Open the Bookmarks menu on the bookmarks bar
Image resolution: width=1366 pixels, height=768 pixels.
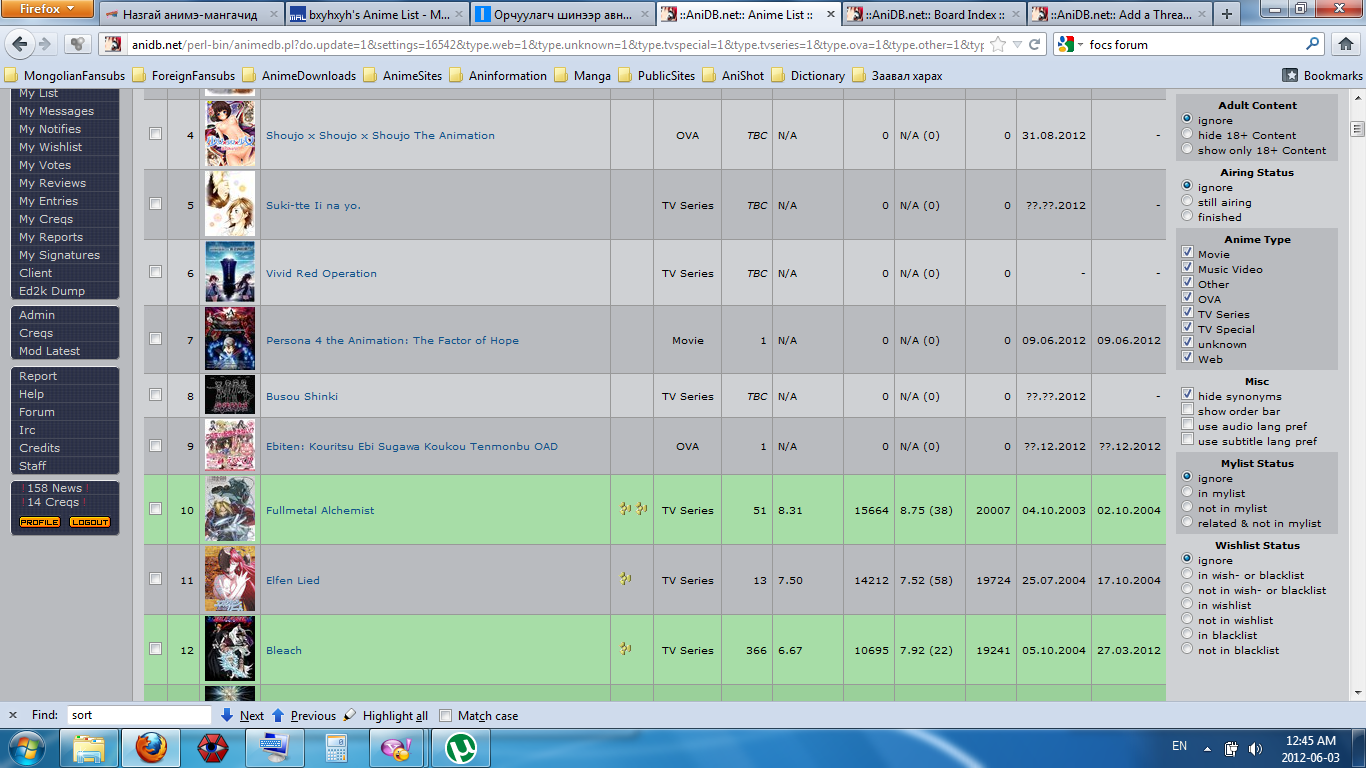(1322, 76)
